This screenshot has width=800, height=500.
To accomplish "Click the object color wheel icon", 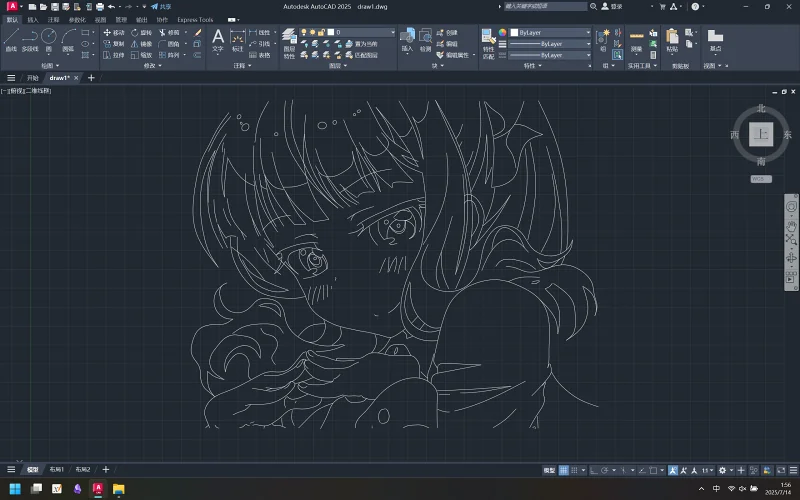I will coord(503,33).
